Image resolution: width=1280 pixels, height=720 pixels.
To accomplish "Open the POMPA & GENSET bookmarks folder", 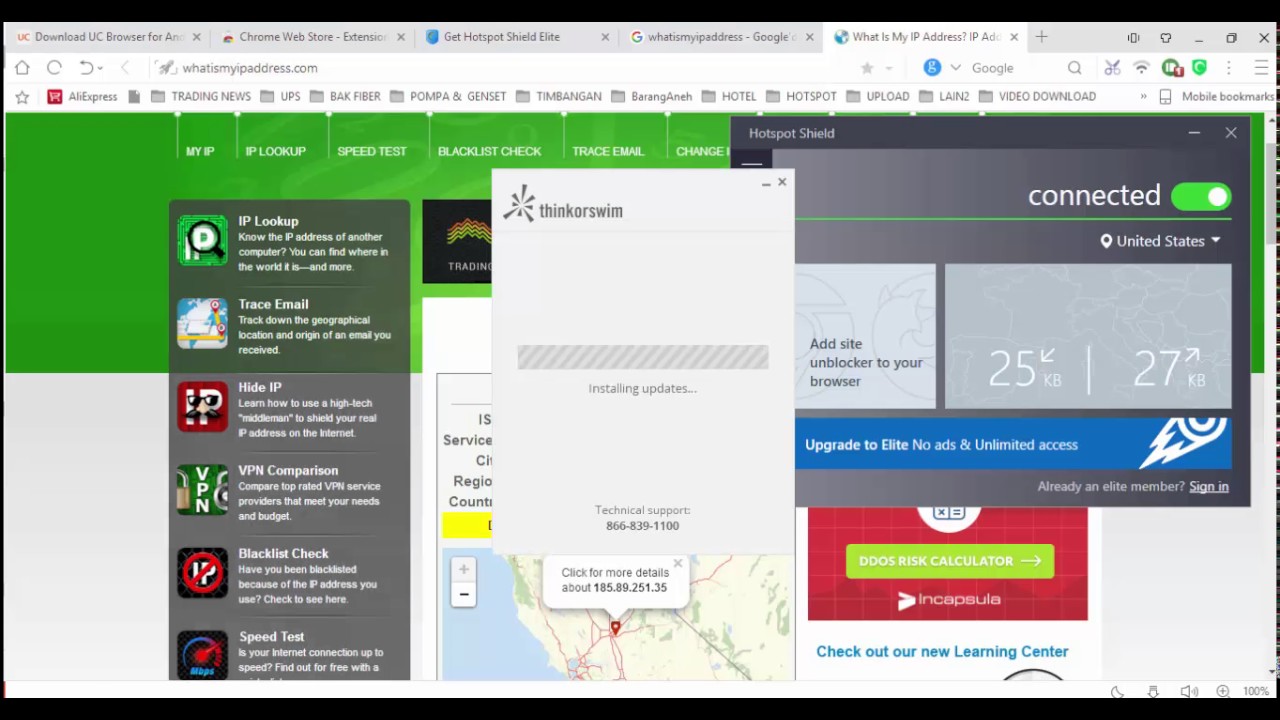I will tap(448, 97).
